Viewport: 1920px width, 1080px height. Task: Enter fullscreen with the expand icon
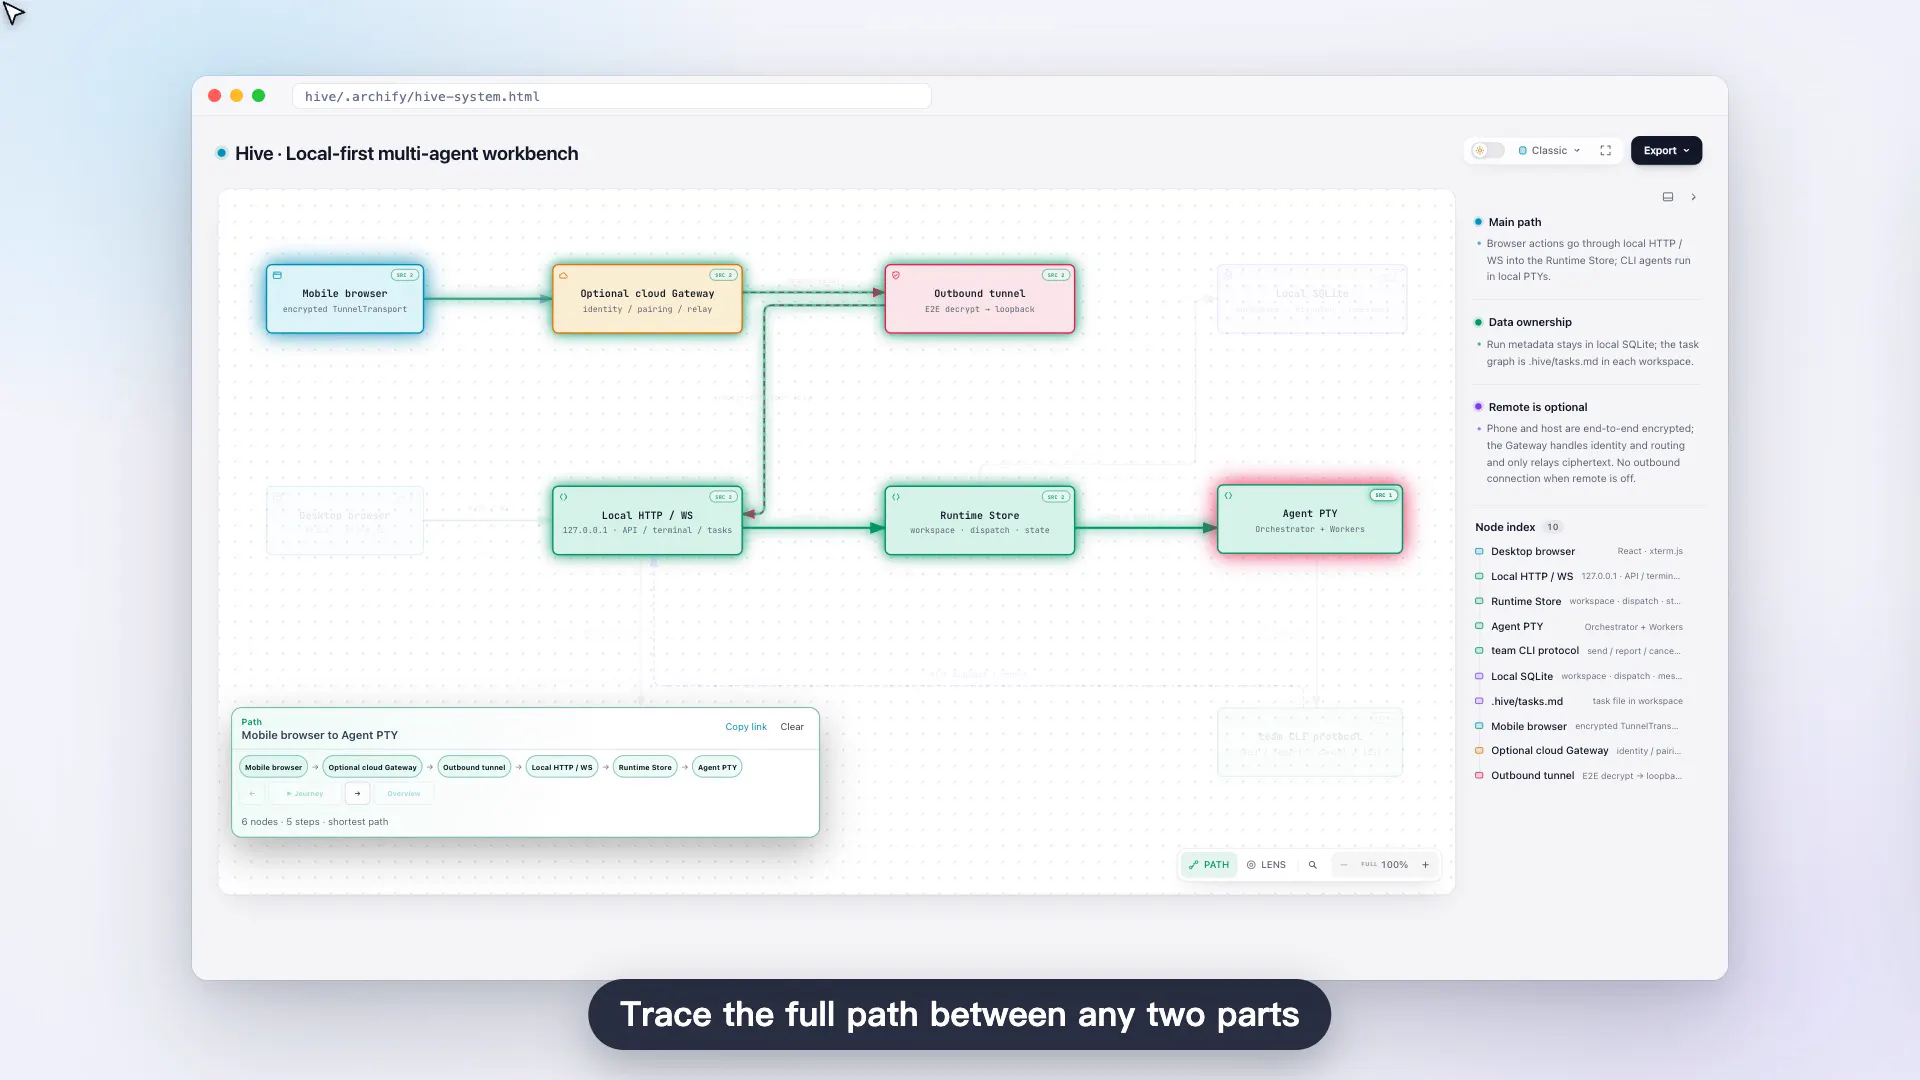pos(1605,150)
